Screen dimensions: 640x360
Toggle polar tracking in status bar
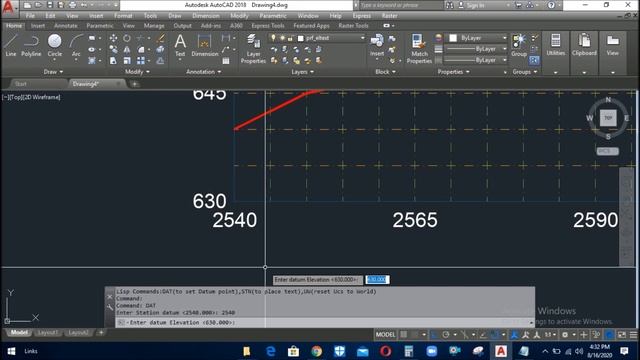446,335
